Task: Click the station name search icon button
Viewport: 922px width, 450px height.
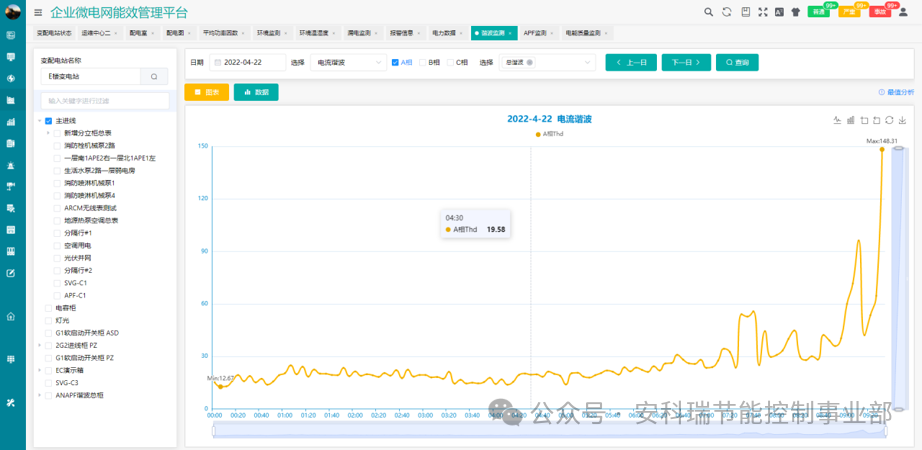Action: 154,76
